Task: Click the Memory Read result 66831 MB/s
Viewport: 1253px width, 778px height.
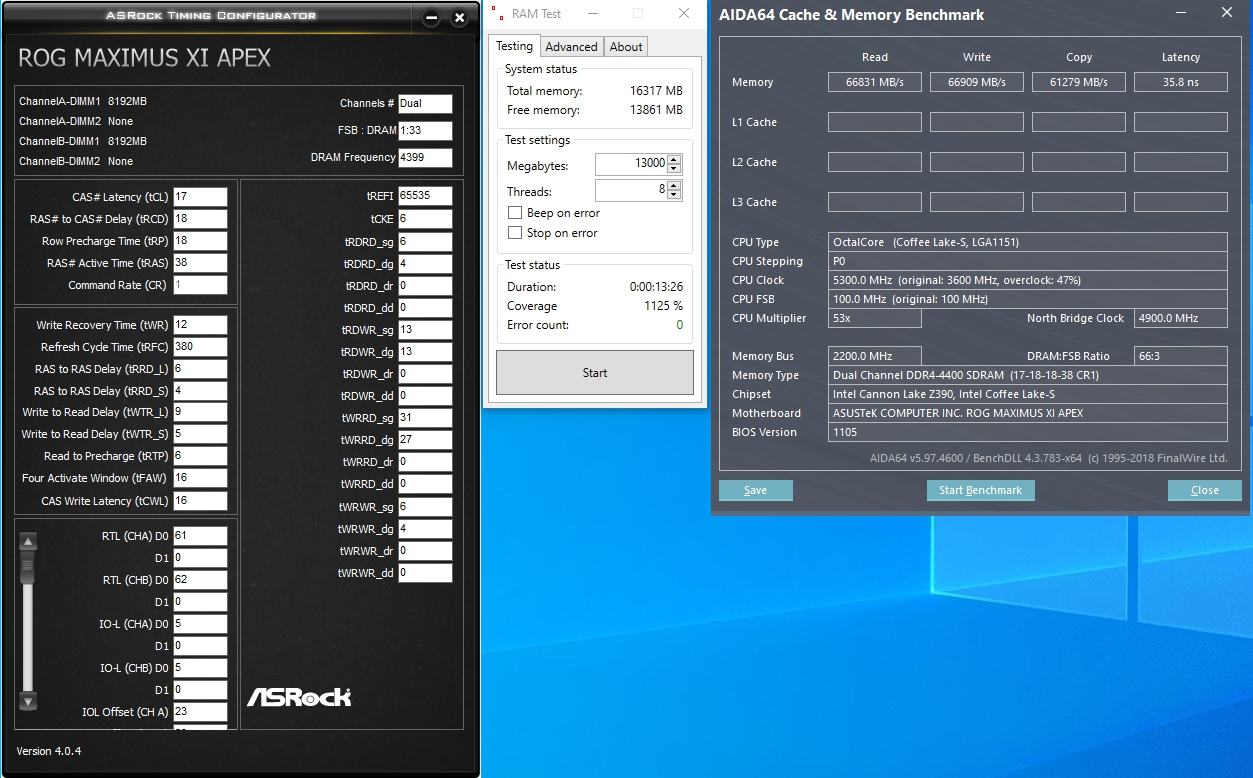Action: [x=875, y=82]
